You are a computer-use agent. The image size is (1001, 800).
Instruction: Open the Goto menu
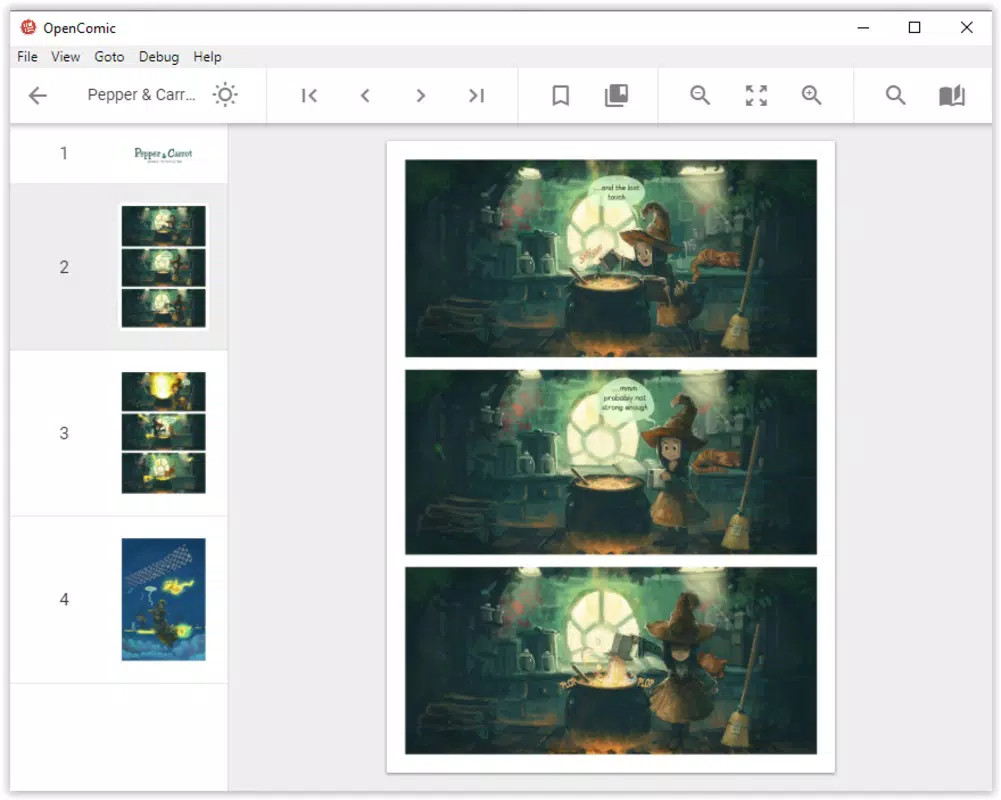[x=109, y=57]
